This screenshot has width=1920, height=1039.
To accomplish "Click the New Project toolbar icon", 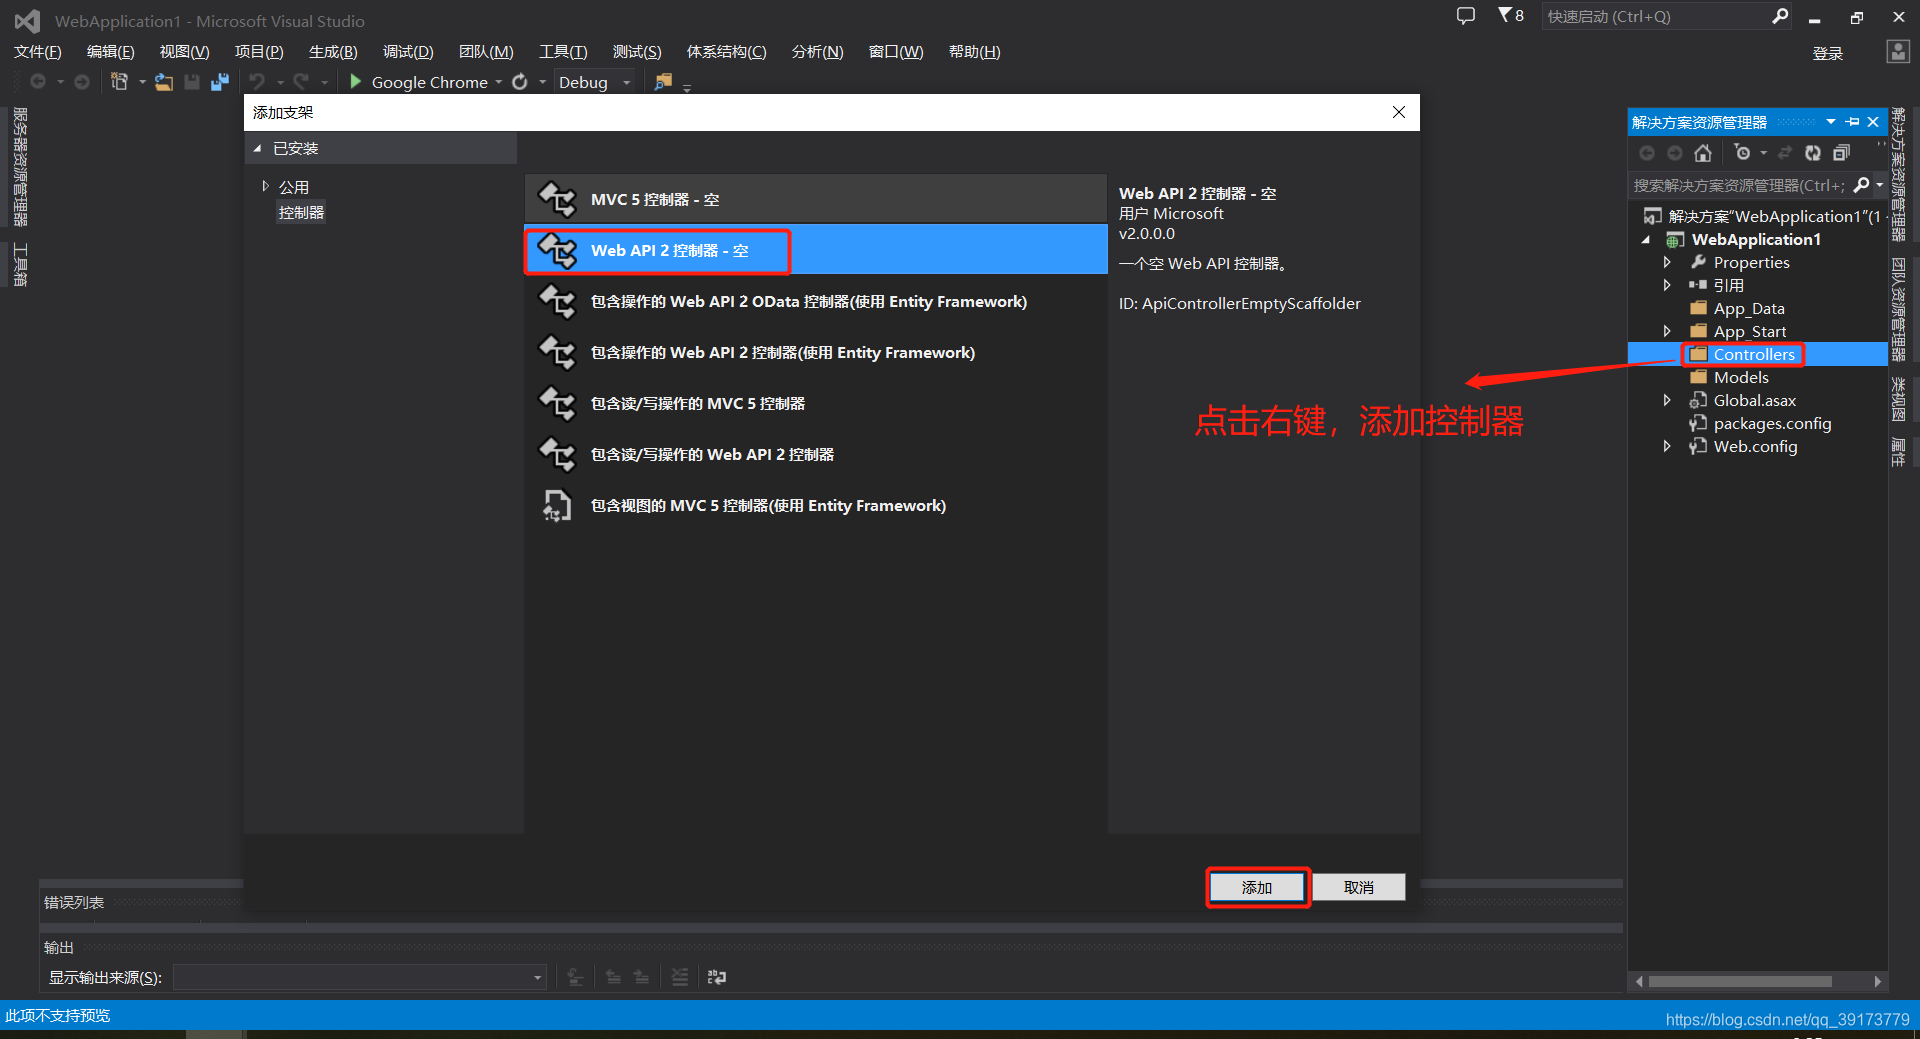I will (x=119, y=82).
